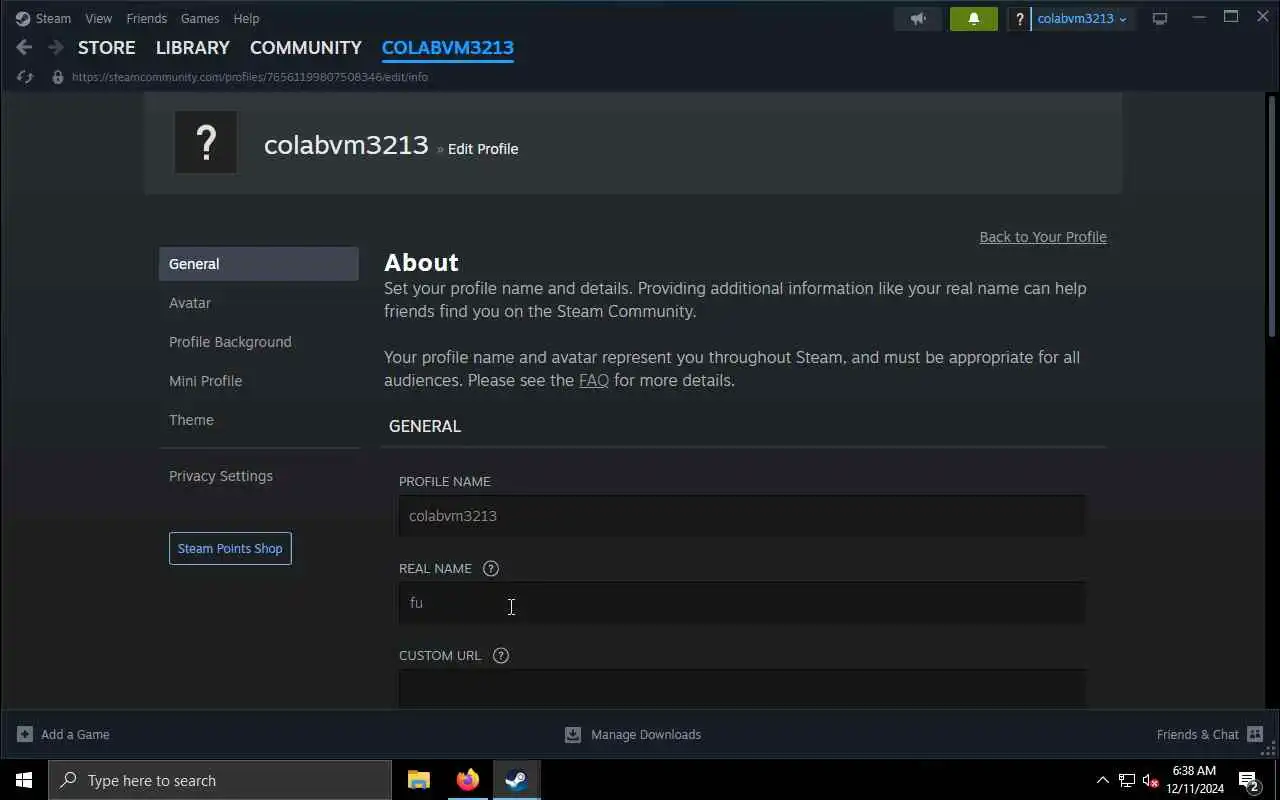
Task: Click the REAL NAME input field
Action: (742, 603)
